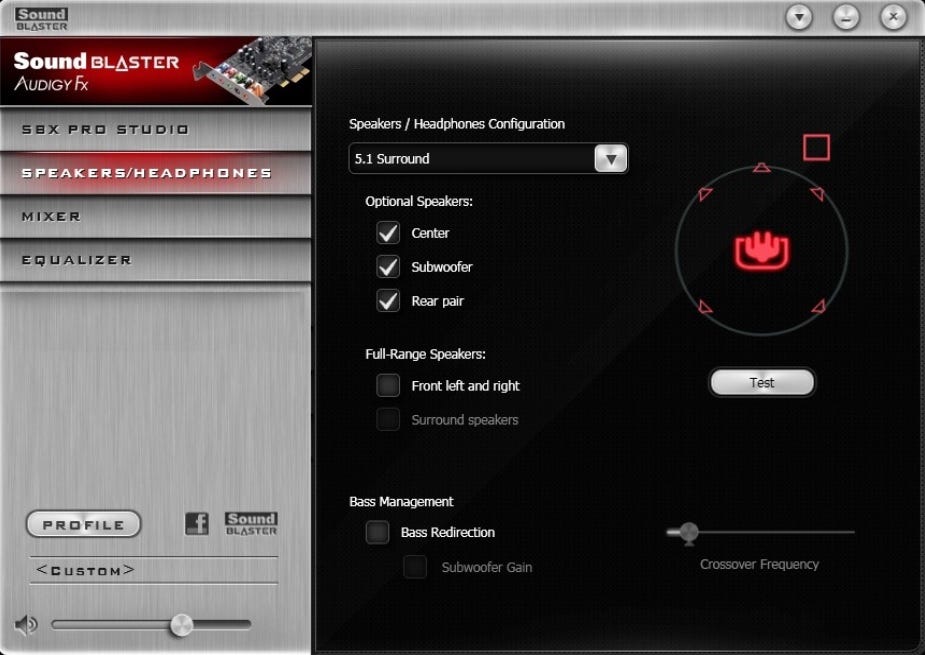Image resolution: width=925 pixels, height=655 pixels.
Task: Click the Sound Blaster Audigy Fx banner
Action: pyautogui.click(x=156, y=71)
